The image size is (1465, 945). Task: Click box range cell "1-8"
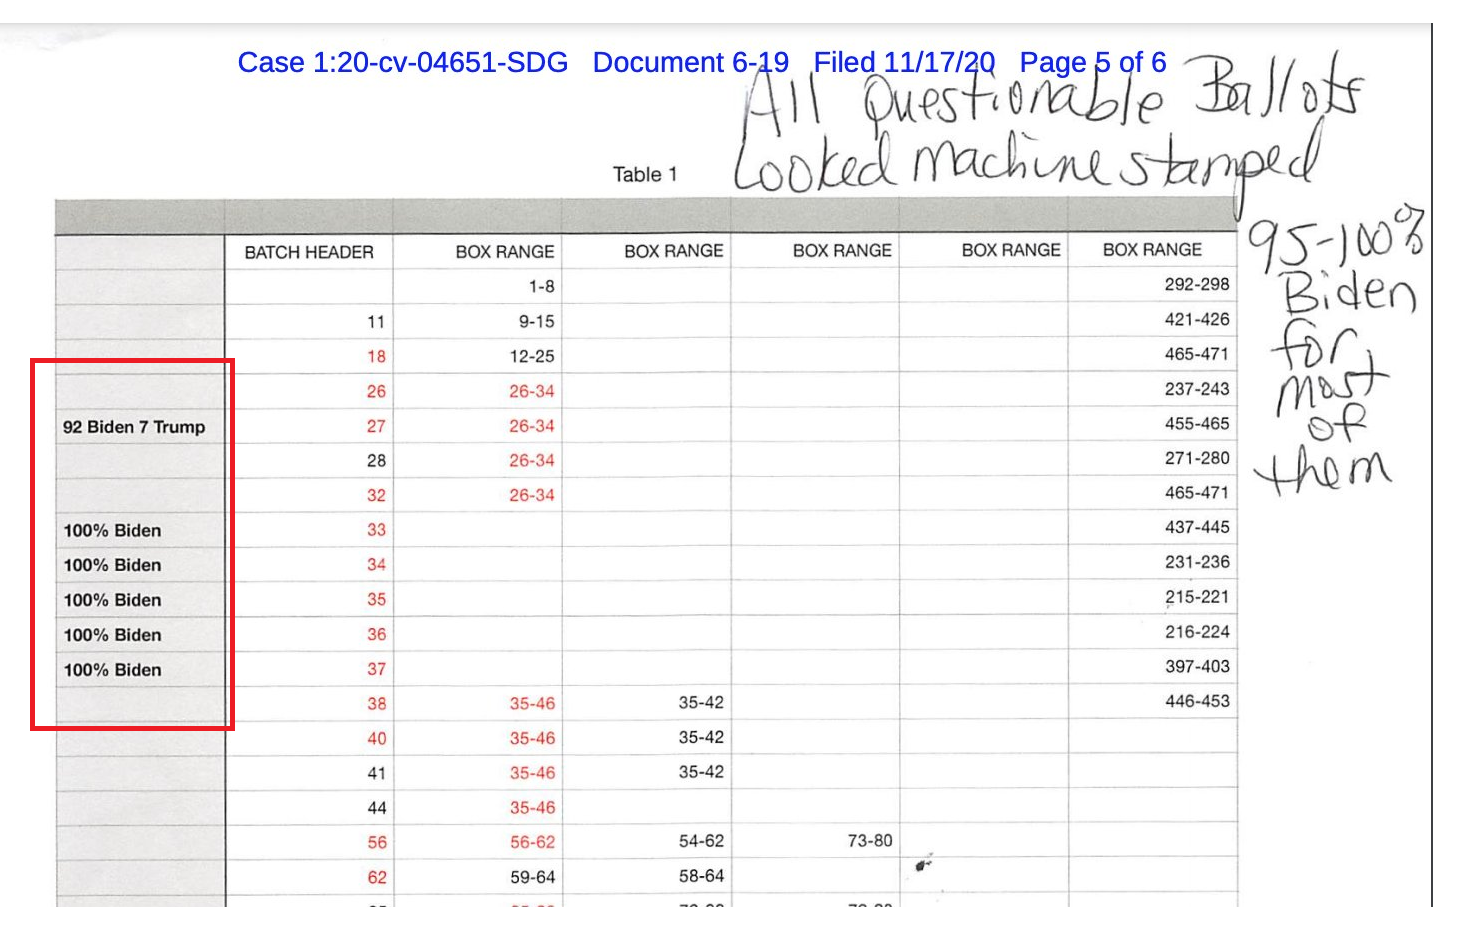[541, 287]
